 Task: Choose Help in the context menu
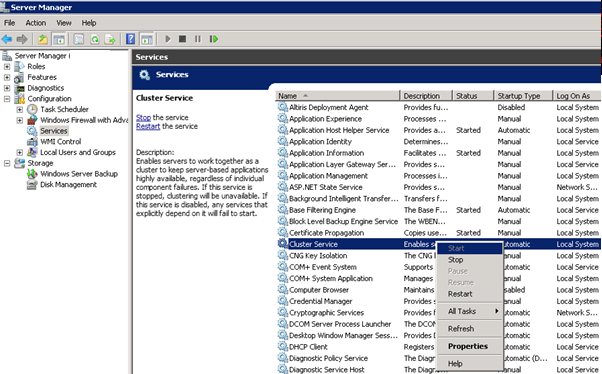coord(470,364)
